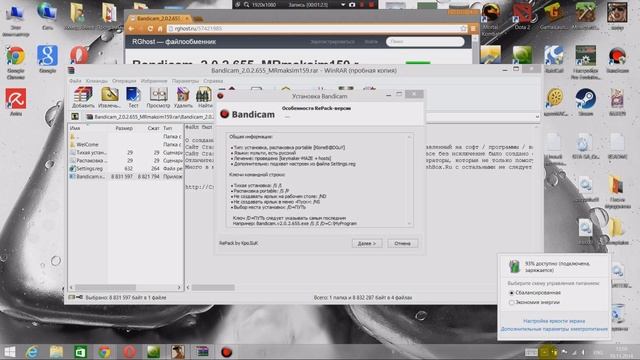Select Chrome tab Bandicam_2.0.2.655
This screenshot has width=640, height=360.
point(158,18)
